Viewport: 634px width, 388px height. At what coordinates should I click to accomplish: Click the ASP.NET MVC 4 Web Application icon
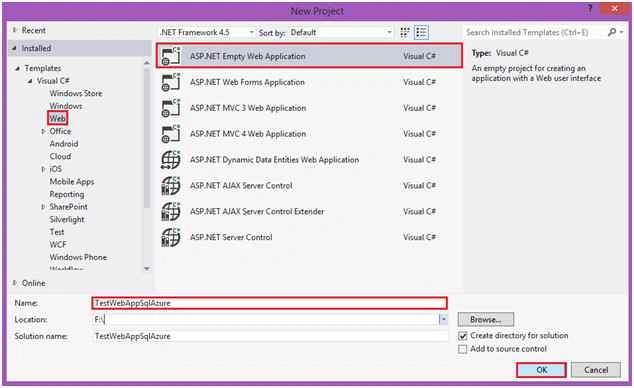tap(171, 134)
